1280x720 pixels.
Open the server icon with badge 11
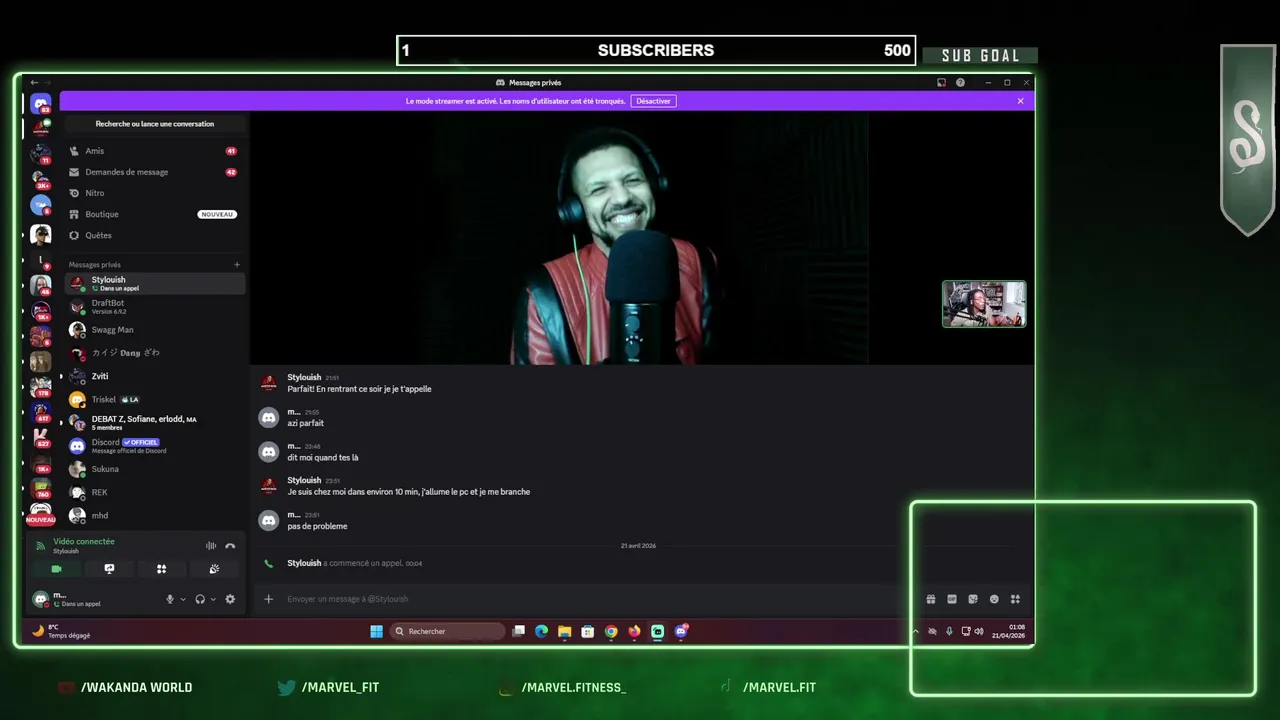click(40, 154)
